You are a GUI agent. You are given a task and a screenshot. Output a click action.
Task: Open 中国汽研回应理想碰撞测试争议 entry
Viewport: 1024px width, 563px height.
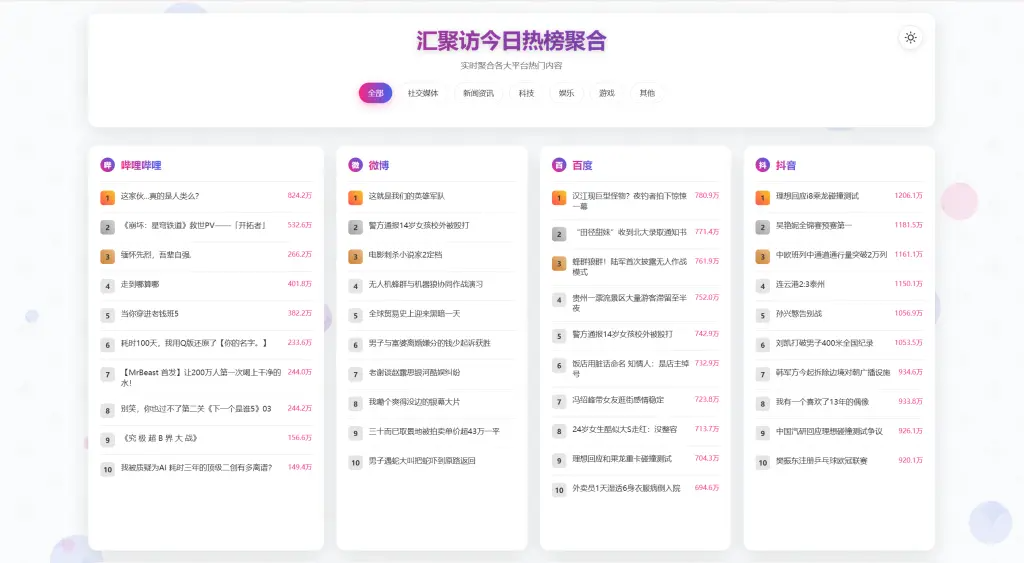click(x=829, y=431)
